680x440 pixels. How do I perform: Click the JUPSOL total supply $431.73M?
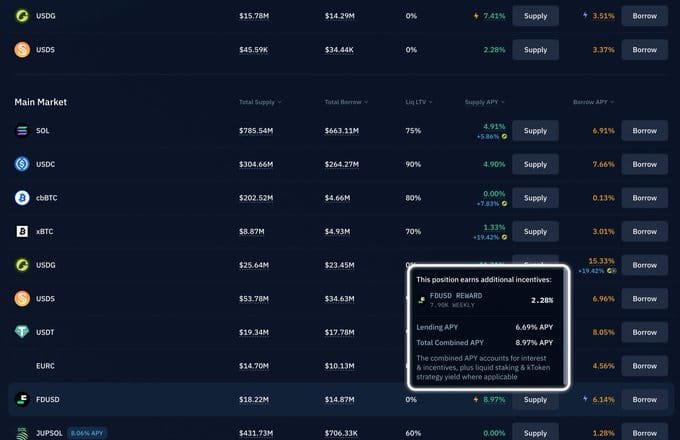tap(256, 433)
